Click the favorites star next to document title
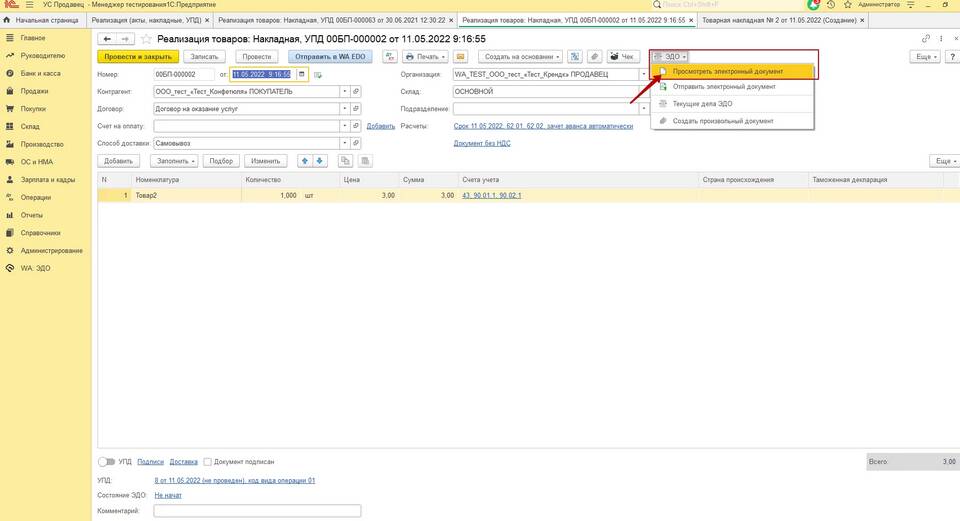This screenshot has height=521, width=960. (146, 39)
